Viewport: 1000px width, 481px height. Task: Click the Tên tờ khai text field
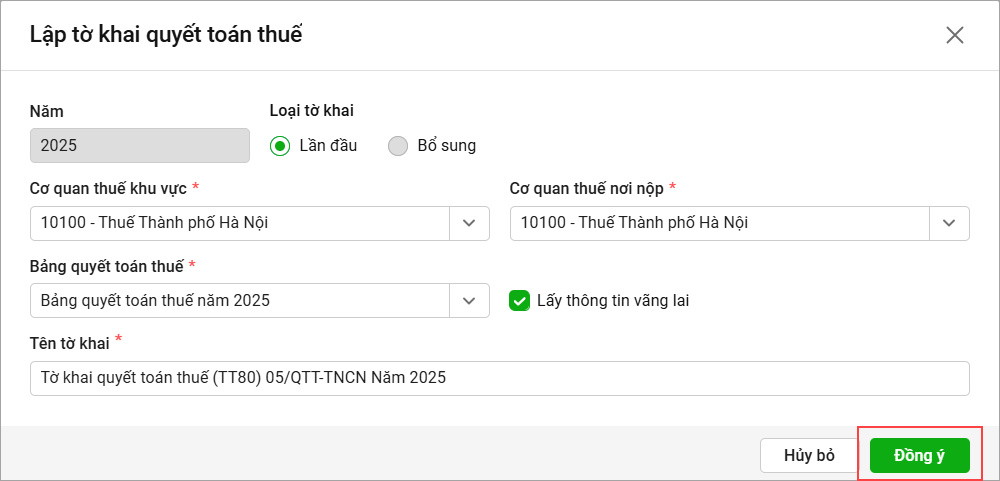499,378
